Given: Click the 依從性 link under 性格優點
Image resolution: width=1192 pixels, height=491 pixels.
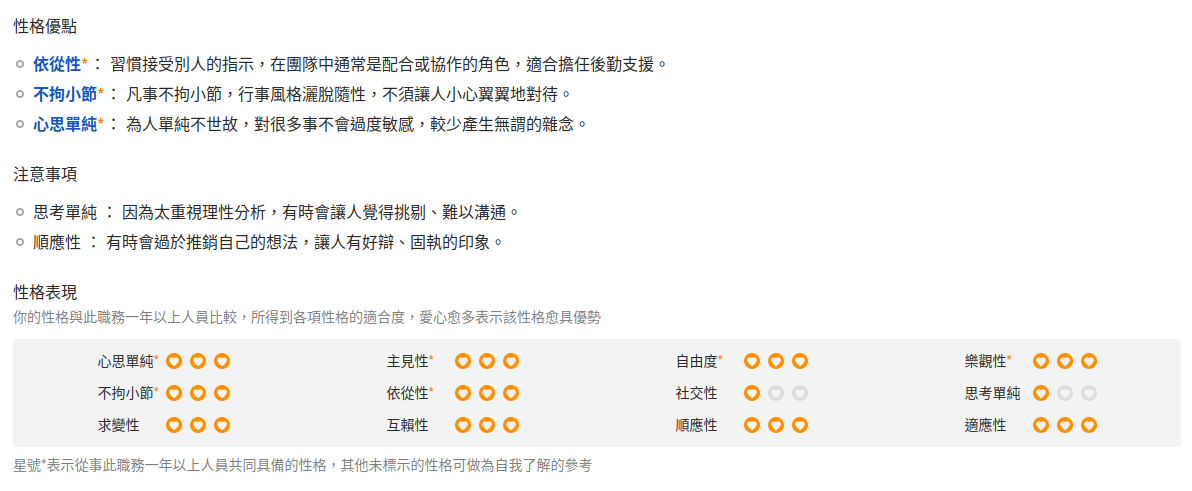Looking at the screenshot, I should [x=57, y=64].
